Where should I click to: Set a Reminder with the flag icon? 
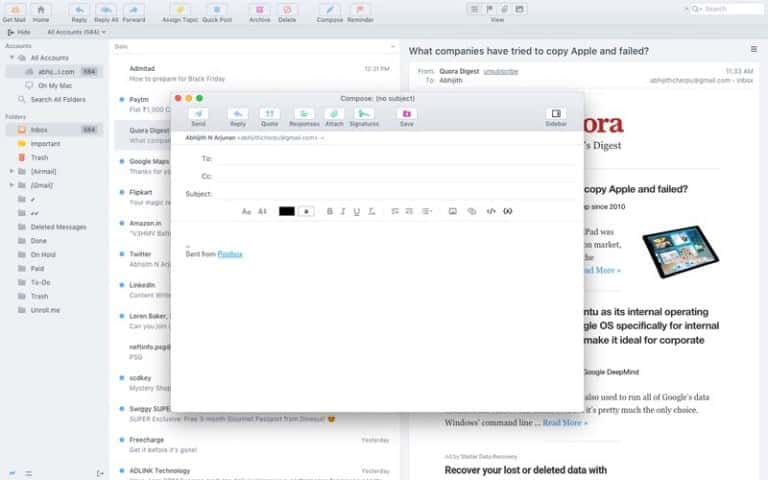click(x=360, y=10)
